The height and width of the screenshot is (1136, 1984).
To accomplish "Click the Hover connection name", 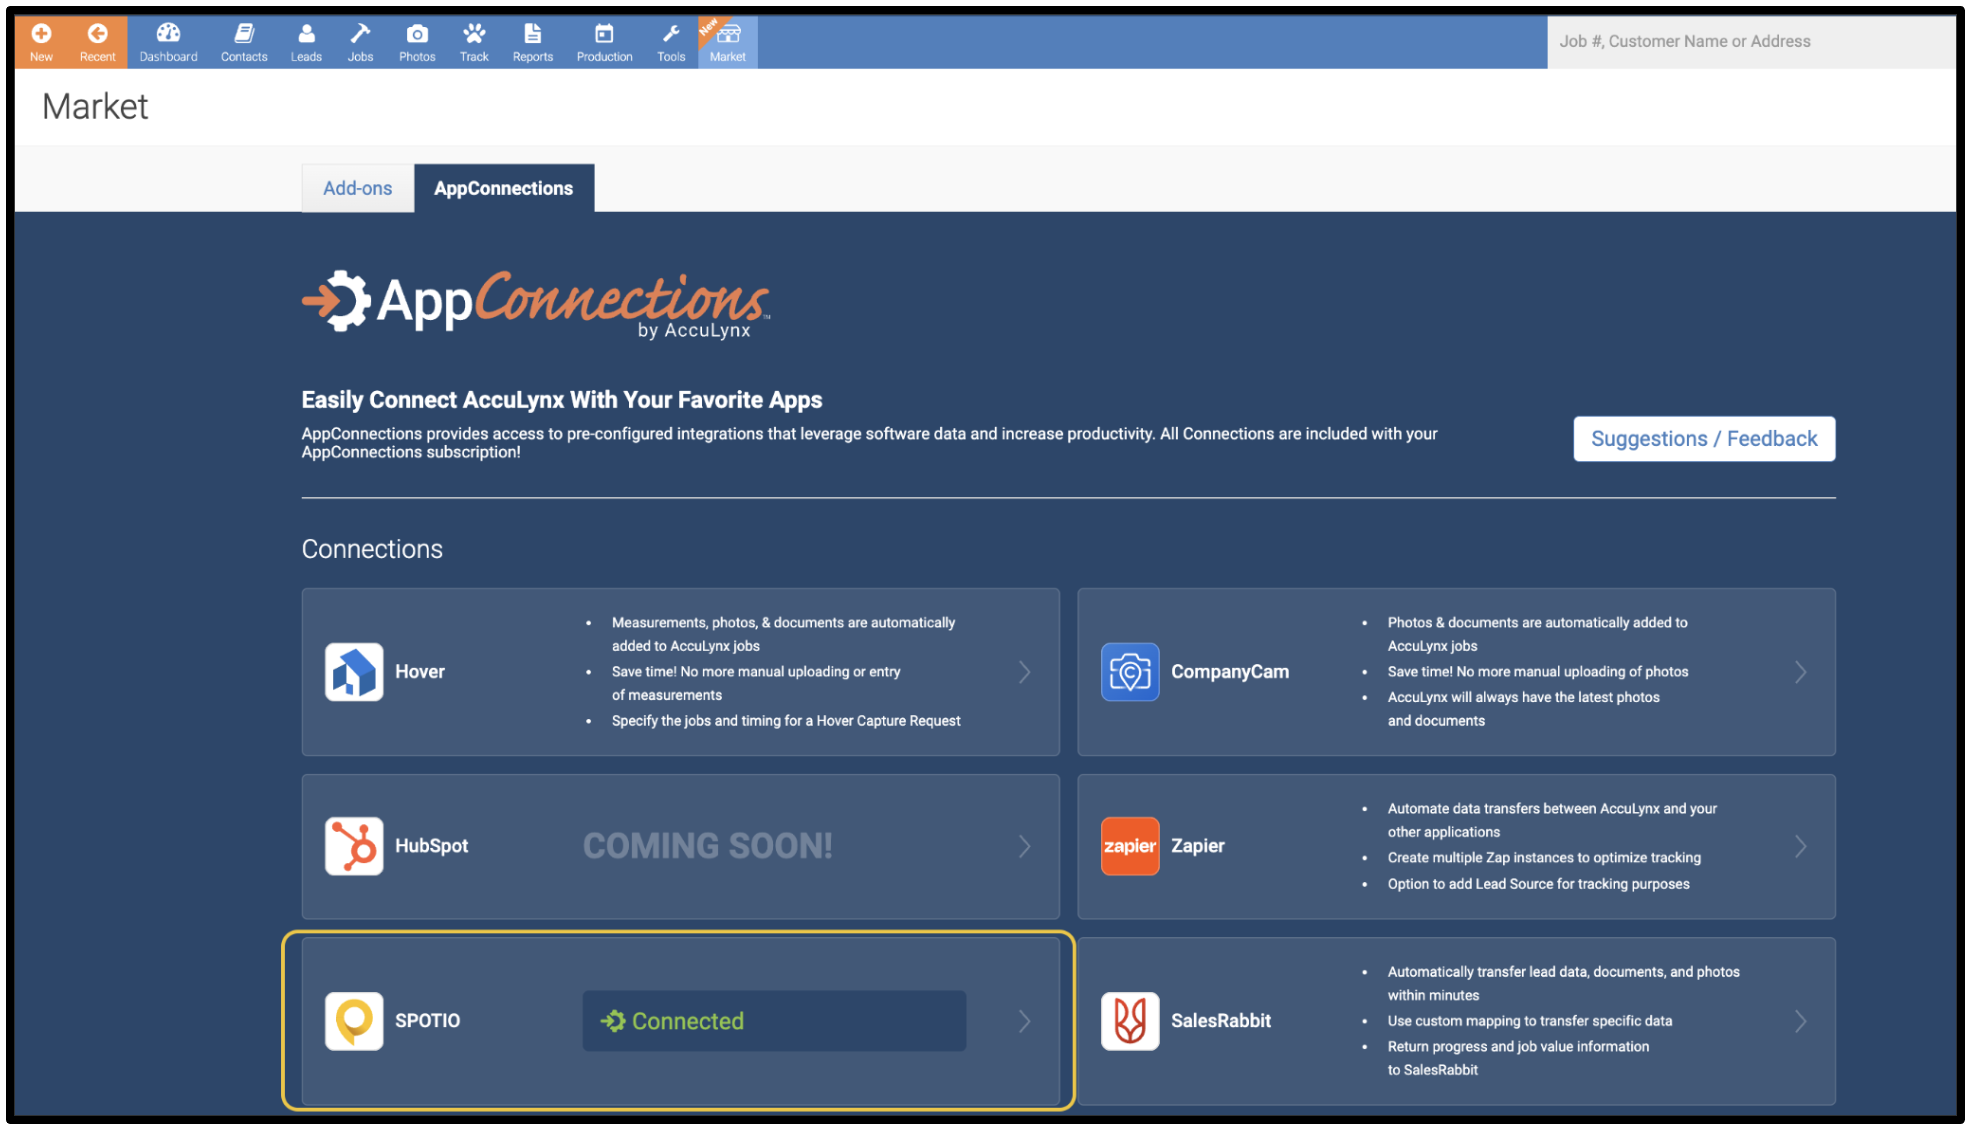I will tap(420, 673).
